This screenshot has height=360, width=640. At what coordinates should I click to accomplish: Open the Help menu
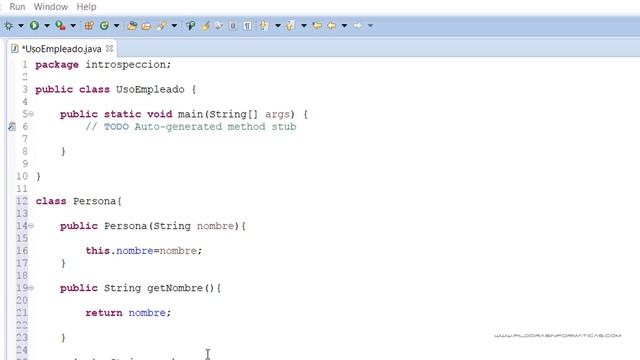click(86, 7)
